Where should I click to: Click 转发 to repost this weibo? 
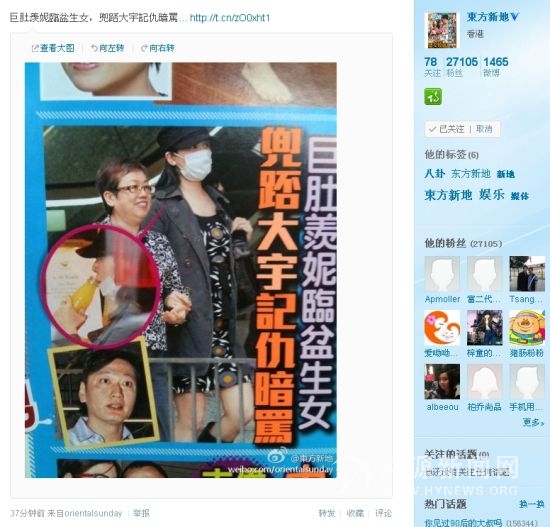327,513
